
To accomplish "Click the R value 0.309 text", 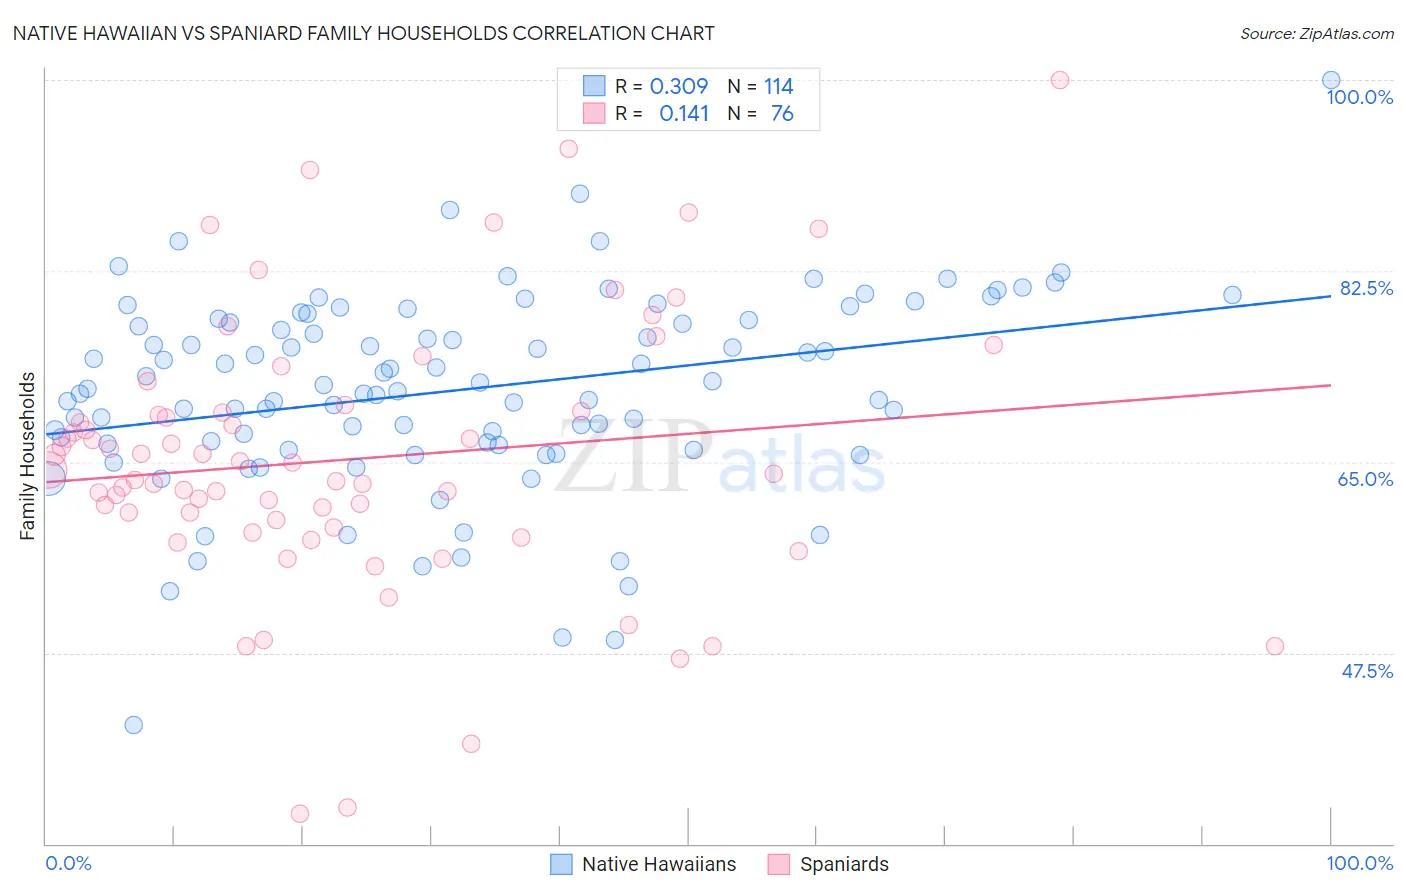I will click(679, 86).
